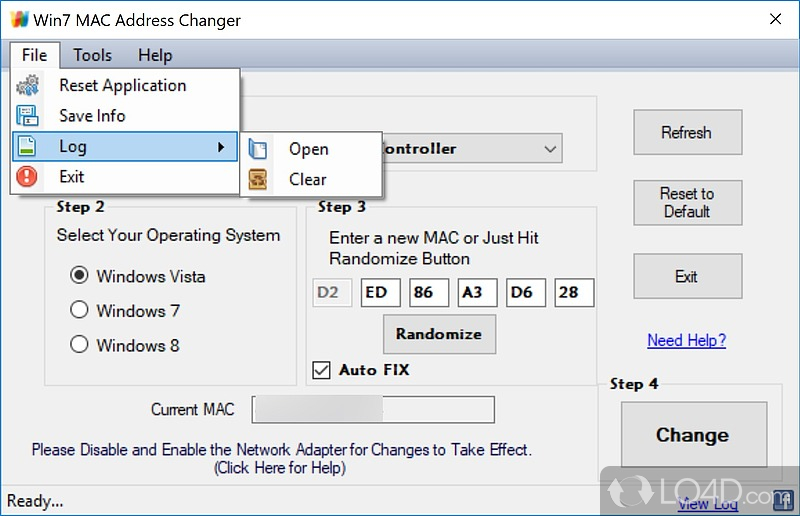Viewport: 800px width, 516px height.
Task: Open the Tools menu
Action: tap(92, 55)
